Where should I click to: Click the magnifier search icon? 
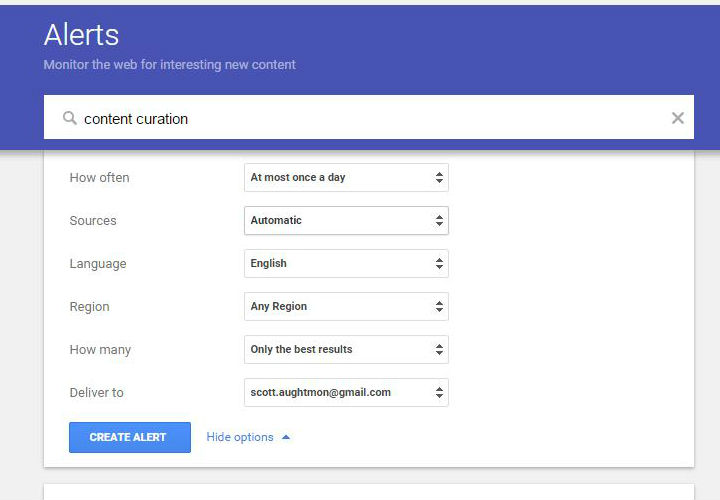[x=69, y=118]
